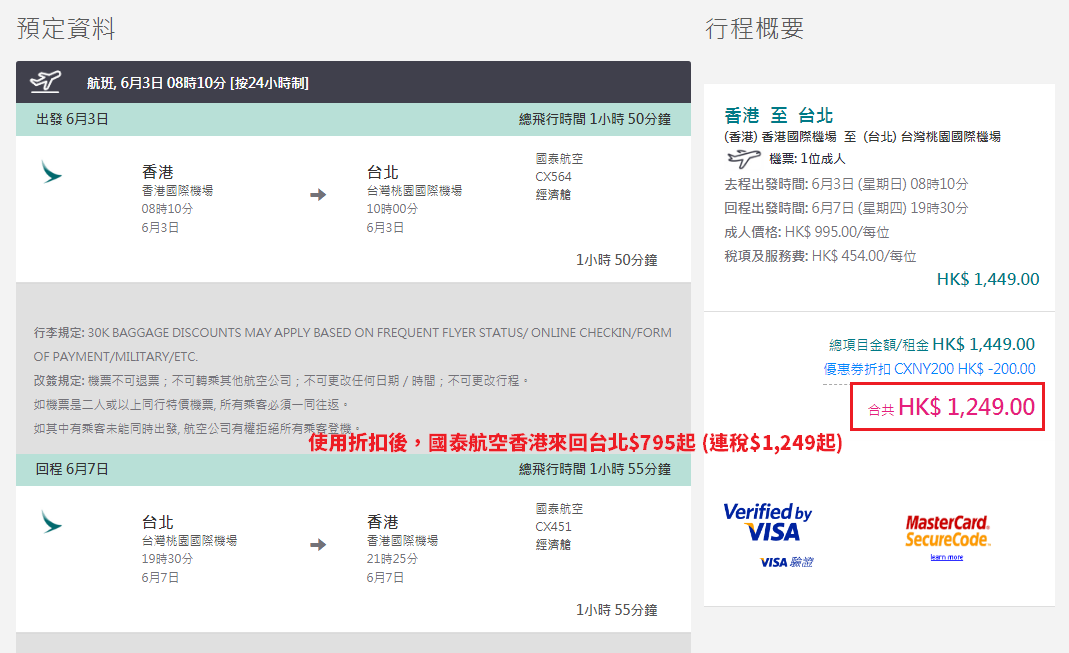Click Cathay Pacific logo beside return Taipei flight
1069x653 pixels.
pyautogui.click(x=51, y=522)
